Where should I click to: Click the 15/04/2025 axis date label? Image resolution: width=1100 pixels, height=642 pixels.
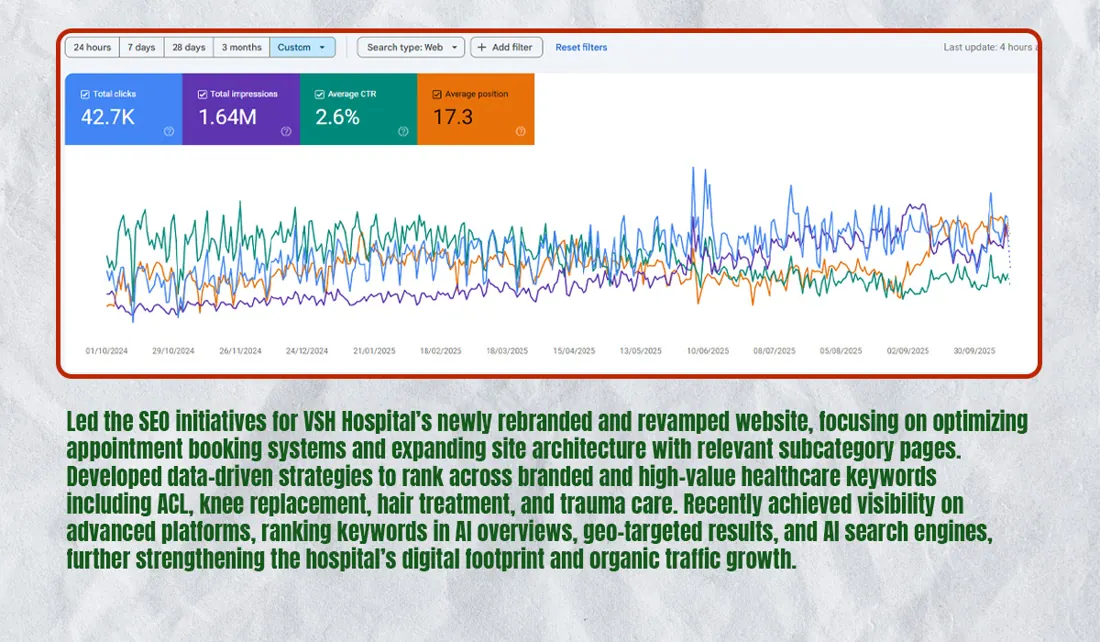click(x=574, y=351)
